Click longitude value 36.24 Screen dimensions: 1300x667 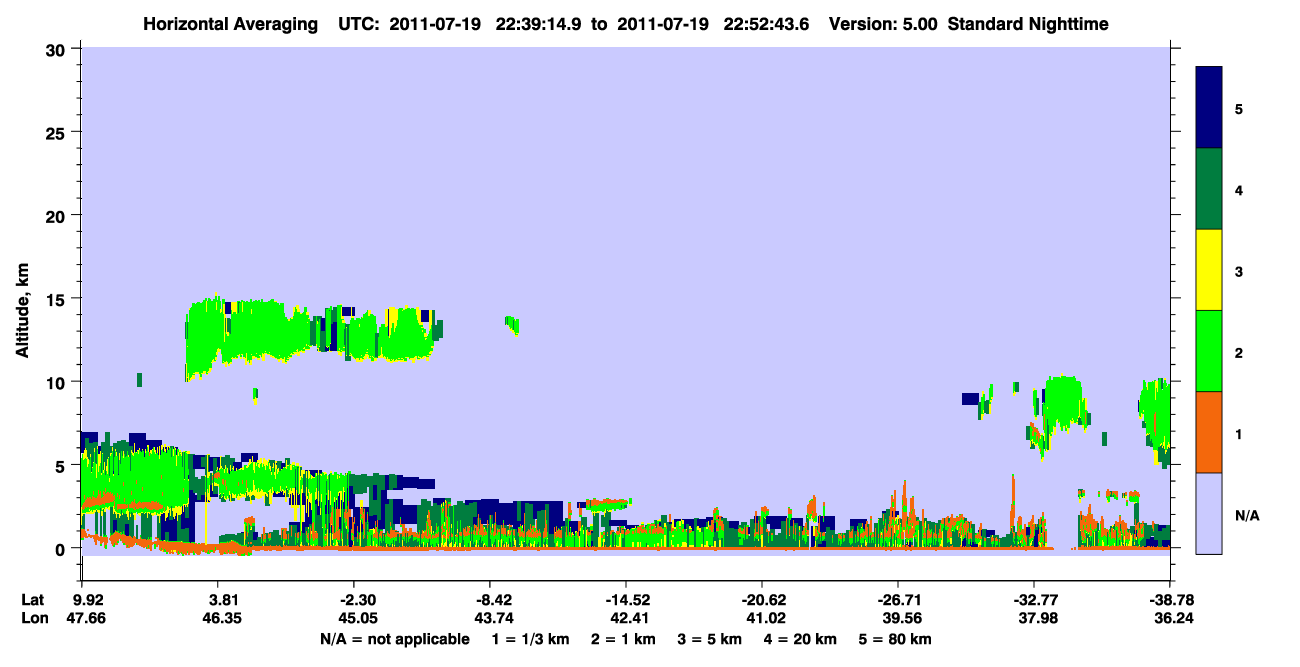[1174, 618]
